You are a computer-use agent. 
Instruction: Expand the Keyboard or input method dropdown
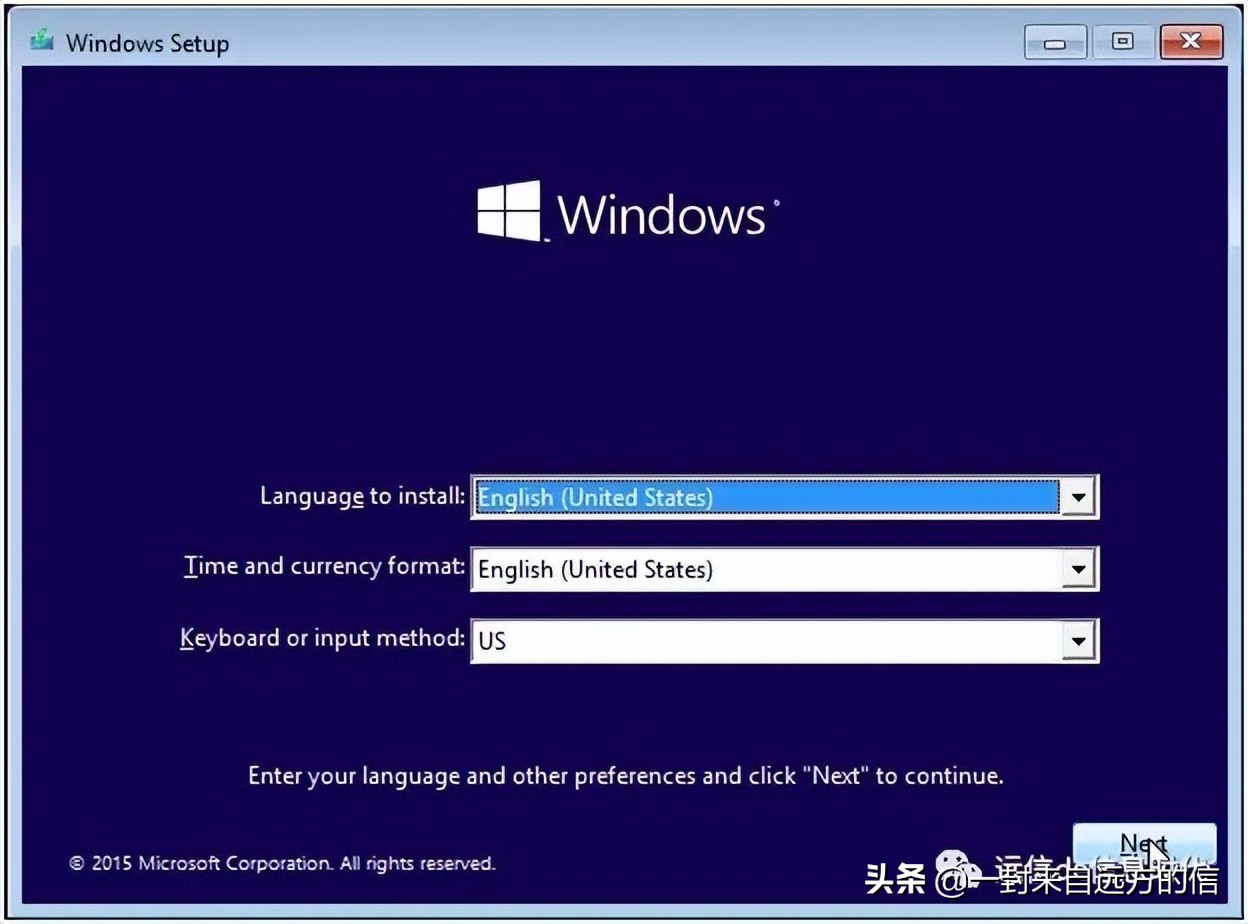click(x=1080, y=641)
